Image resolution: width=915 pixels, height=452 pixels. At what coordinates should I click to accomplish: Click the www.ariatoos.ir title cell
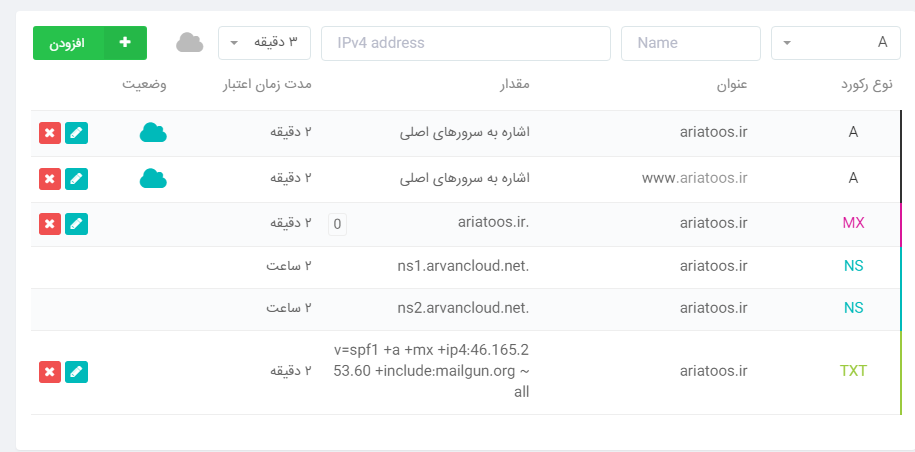tap(694, 178)
